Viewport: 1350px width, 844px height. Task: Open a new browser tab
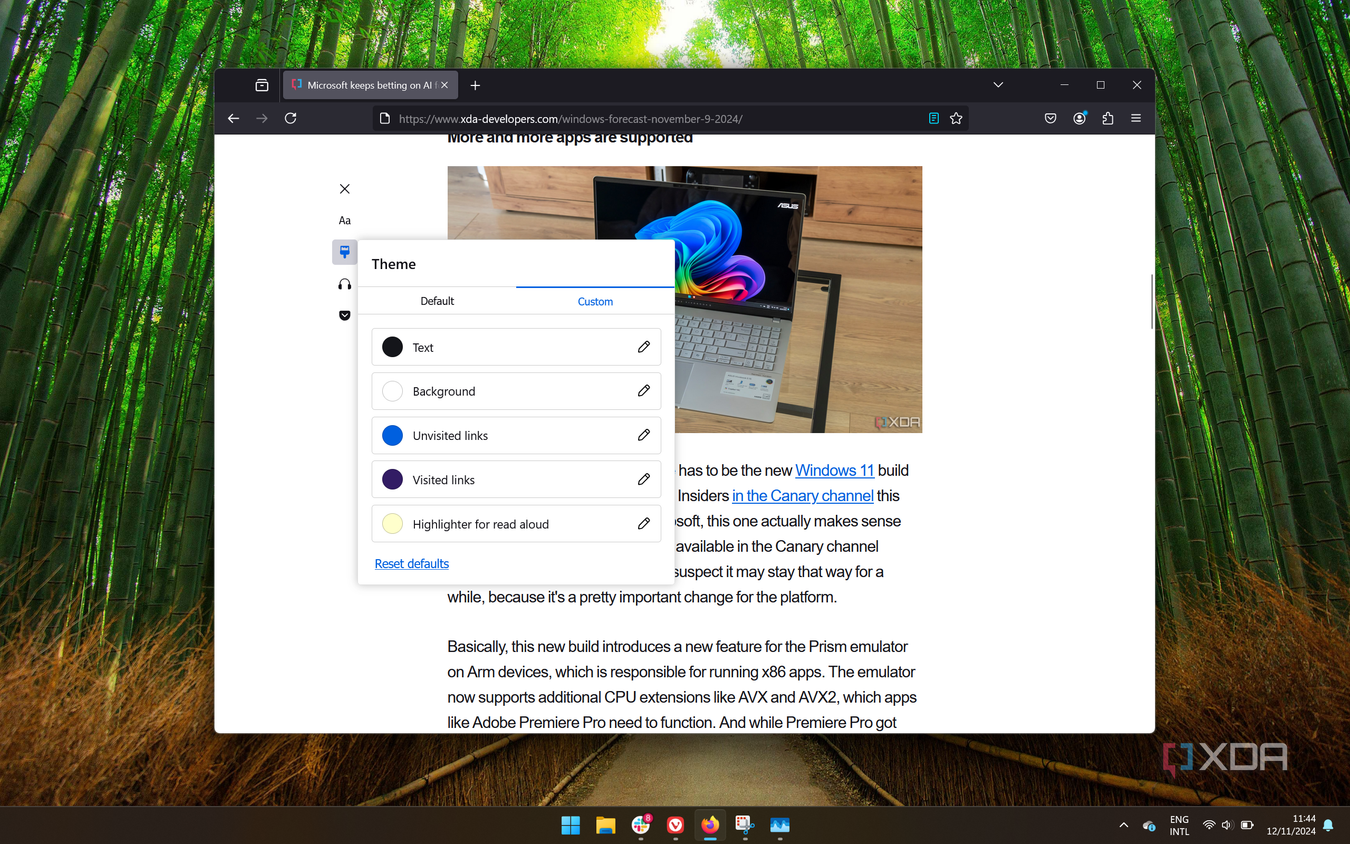tap(475, 85)
